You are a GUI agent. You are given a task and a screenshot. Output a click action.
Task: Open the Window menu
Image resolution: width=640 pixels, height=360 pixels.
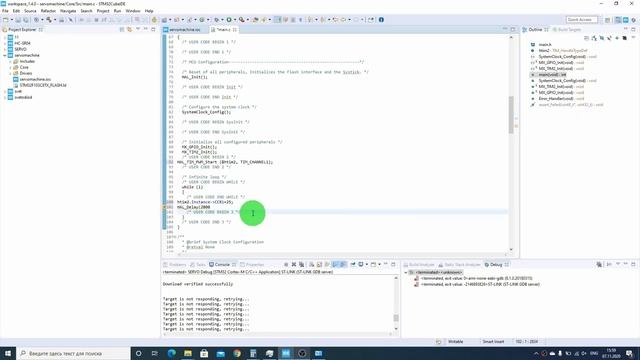pos(133,11)
